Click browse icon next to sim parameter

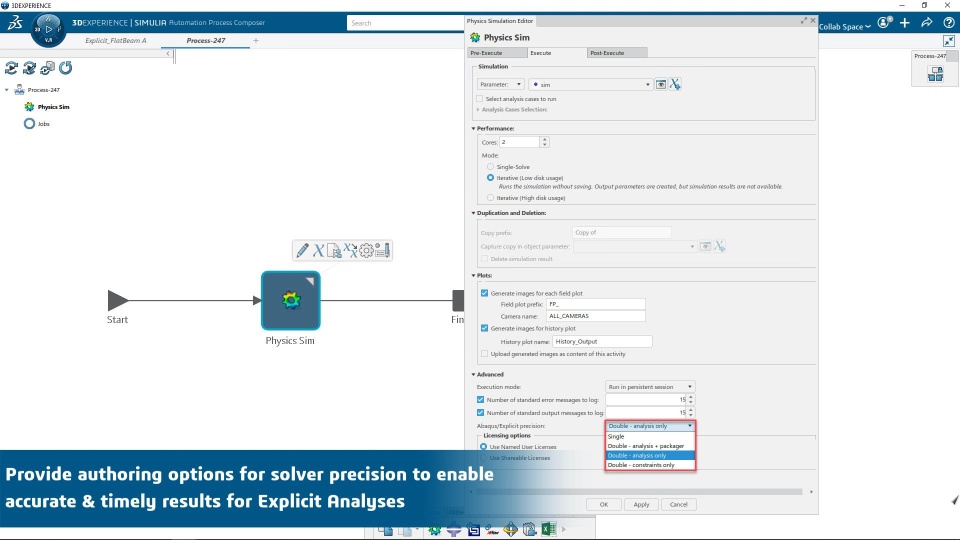[661, 84]
